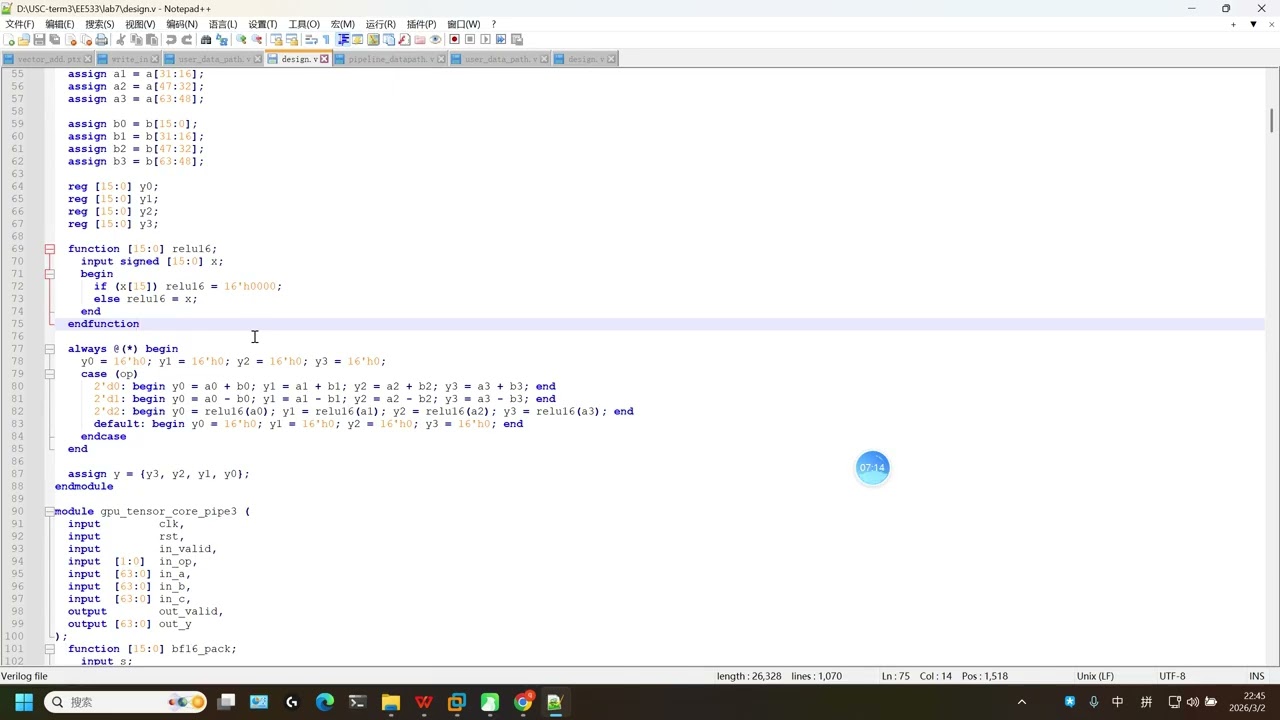Image resolution: width=1280 pixels, height=720 pixels.
Task: Switch to the vector_add.ptx tab
Action: (x=50, y=59)
